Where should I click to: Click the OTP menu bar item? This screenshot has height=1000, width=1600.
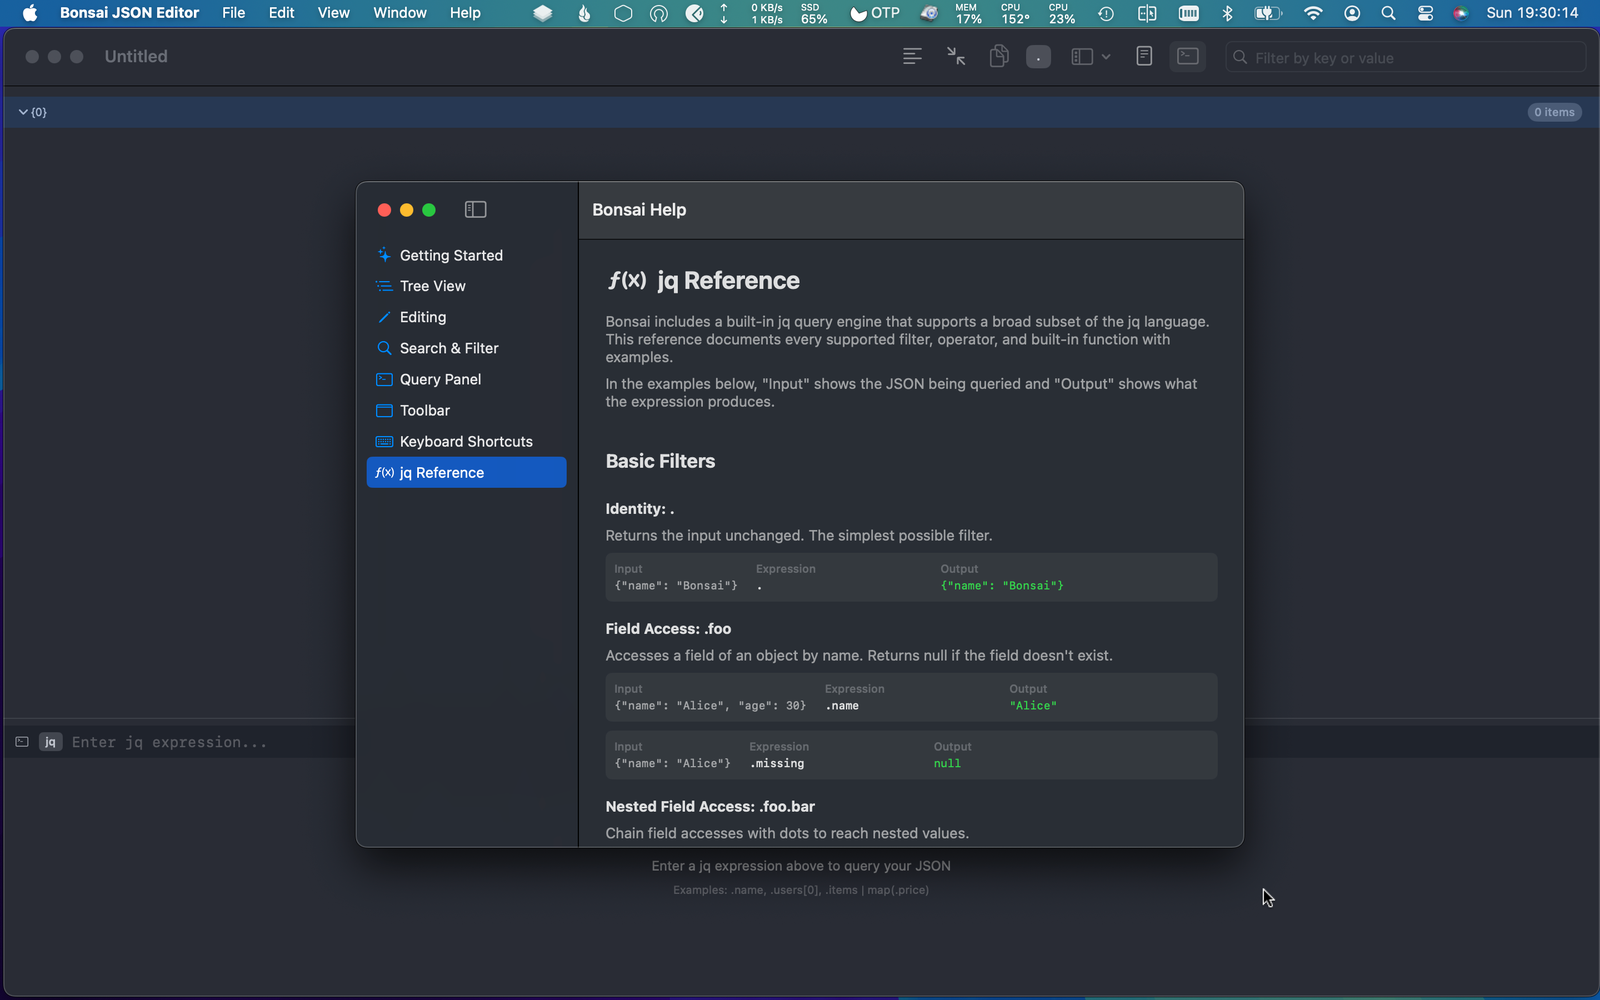[x=875, y=13]
